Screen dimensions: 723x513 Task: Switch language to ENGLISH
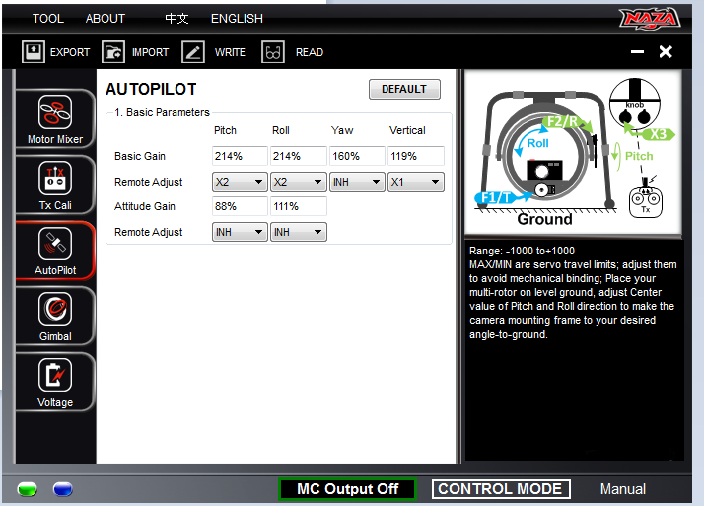tap(237, 19)
